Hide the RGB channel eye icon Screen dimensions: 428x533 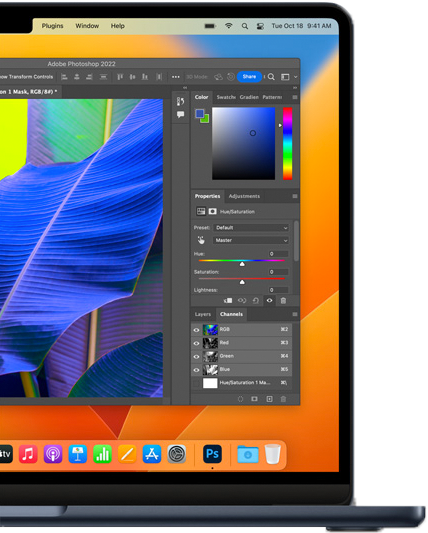(x=196, y=330)
